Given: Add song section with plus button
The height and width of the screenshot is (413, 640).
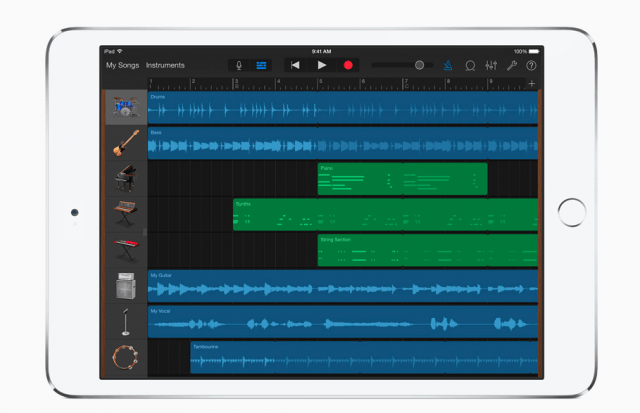Looking at the screenshot, I should pyautogui.click(x=531, y=84).
